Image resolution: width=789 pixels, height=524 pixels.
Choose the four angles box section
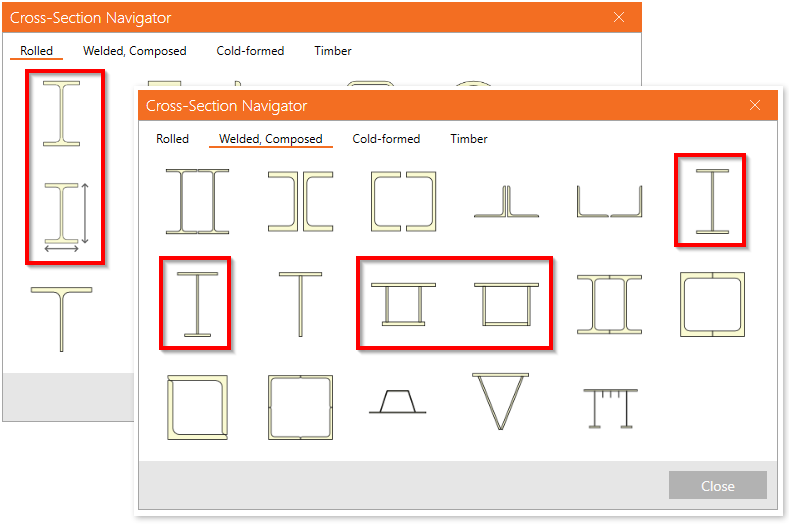coord(300,407)
